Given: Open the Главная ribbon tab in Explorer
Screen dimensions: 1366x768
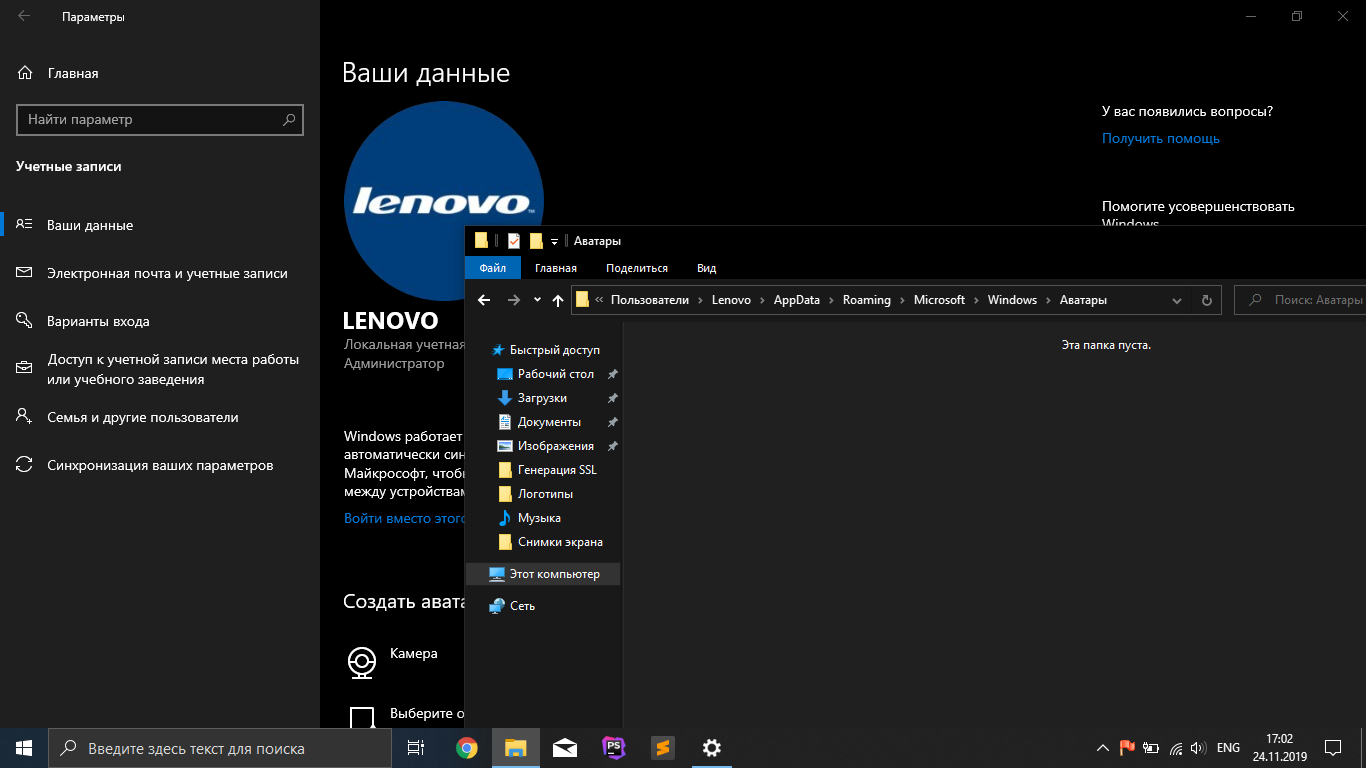Looking at the screenshot, I should click(x=555, y=268).
